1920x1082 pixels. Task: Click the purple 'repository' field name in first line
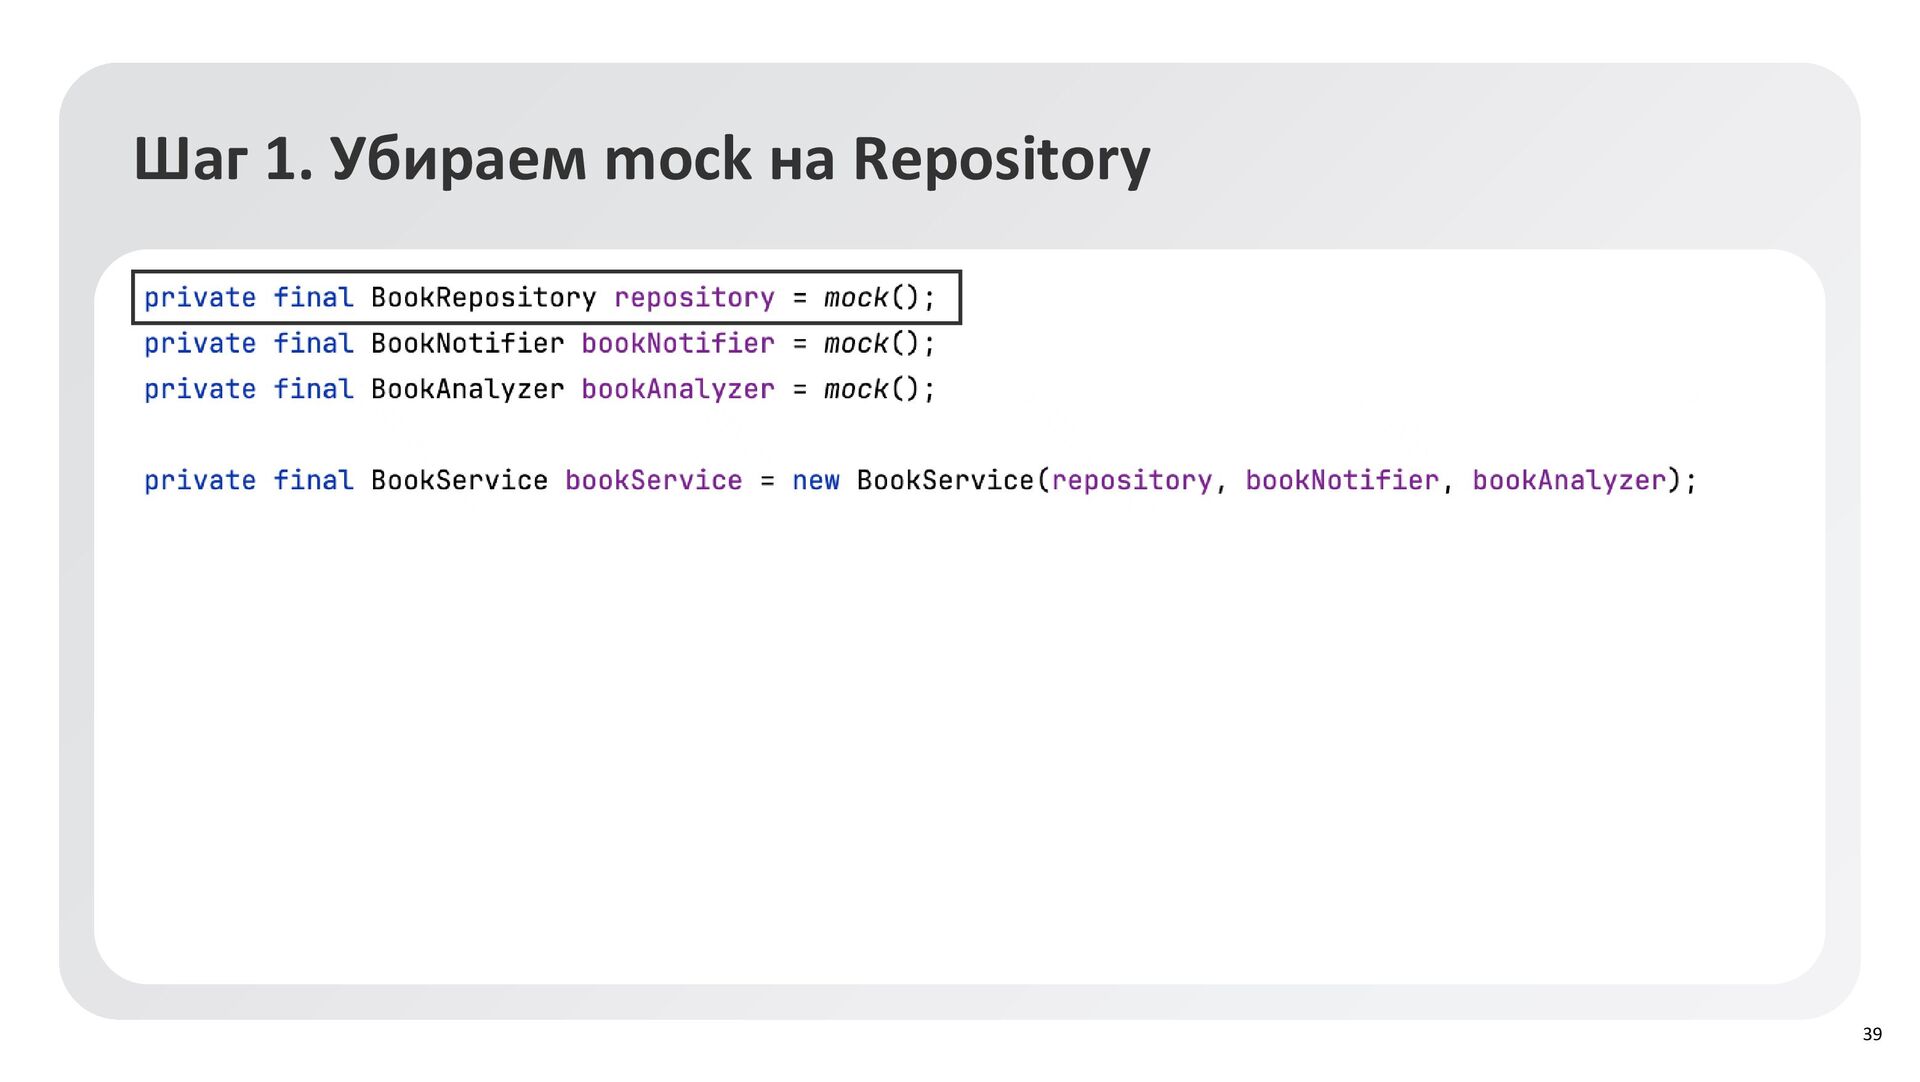(694, 298)
